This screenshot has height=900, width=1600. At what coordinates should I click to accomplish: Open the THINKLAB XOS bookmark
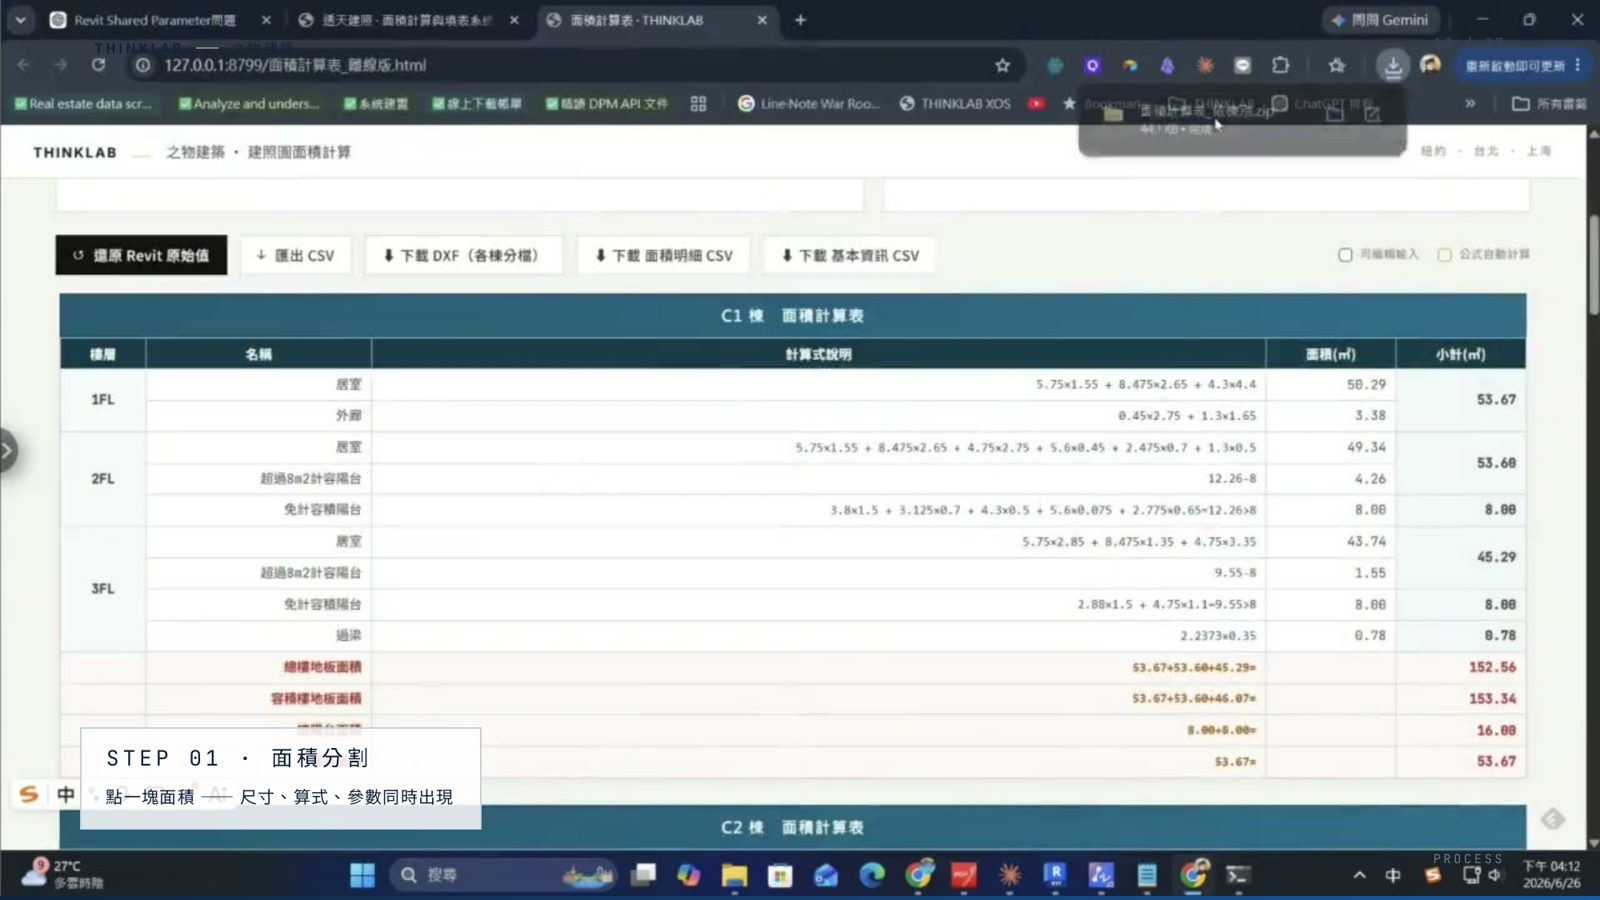[956, 104]
